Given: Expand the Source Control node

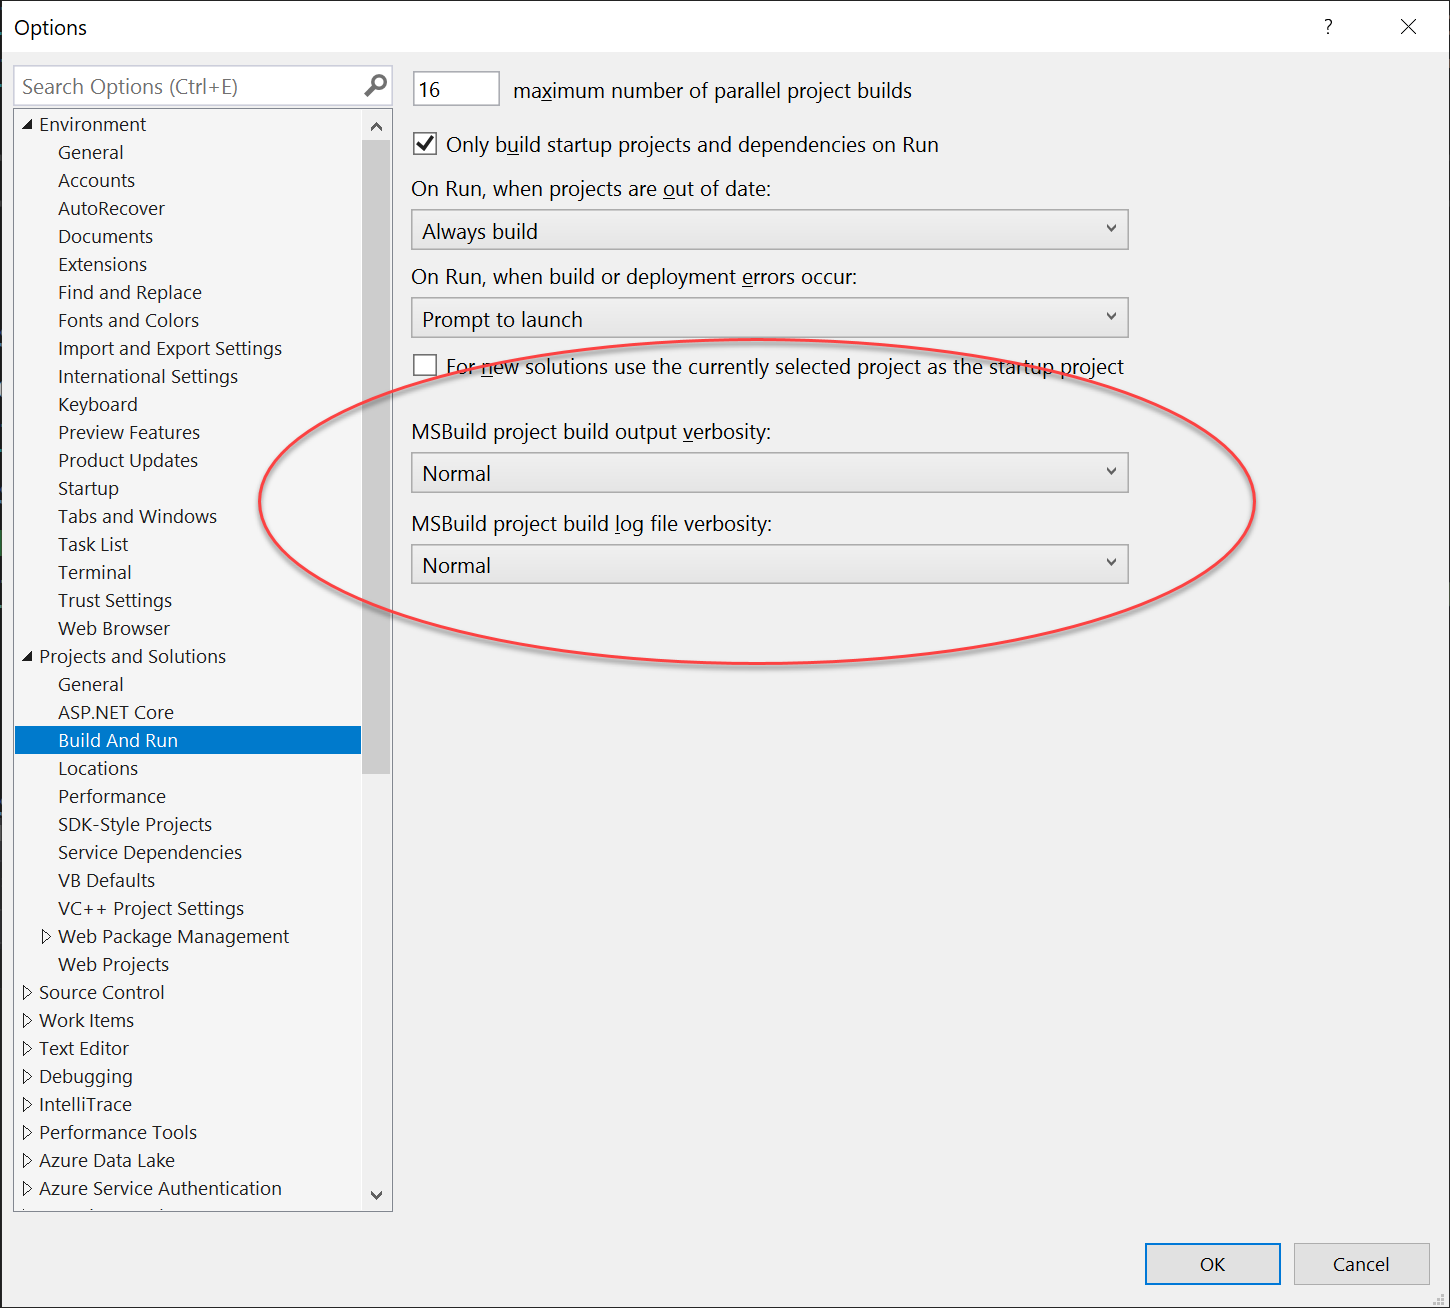Looking at the screenshot, I should click(27, 992).
